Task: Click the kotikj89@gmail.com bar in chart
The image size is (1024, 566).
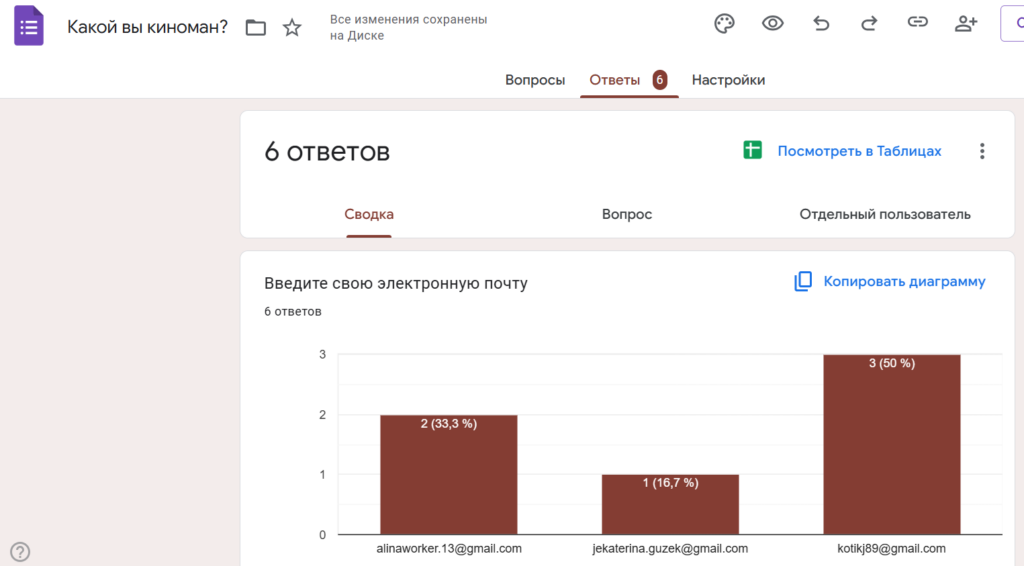Action: tap(891, 445)
